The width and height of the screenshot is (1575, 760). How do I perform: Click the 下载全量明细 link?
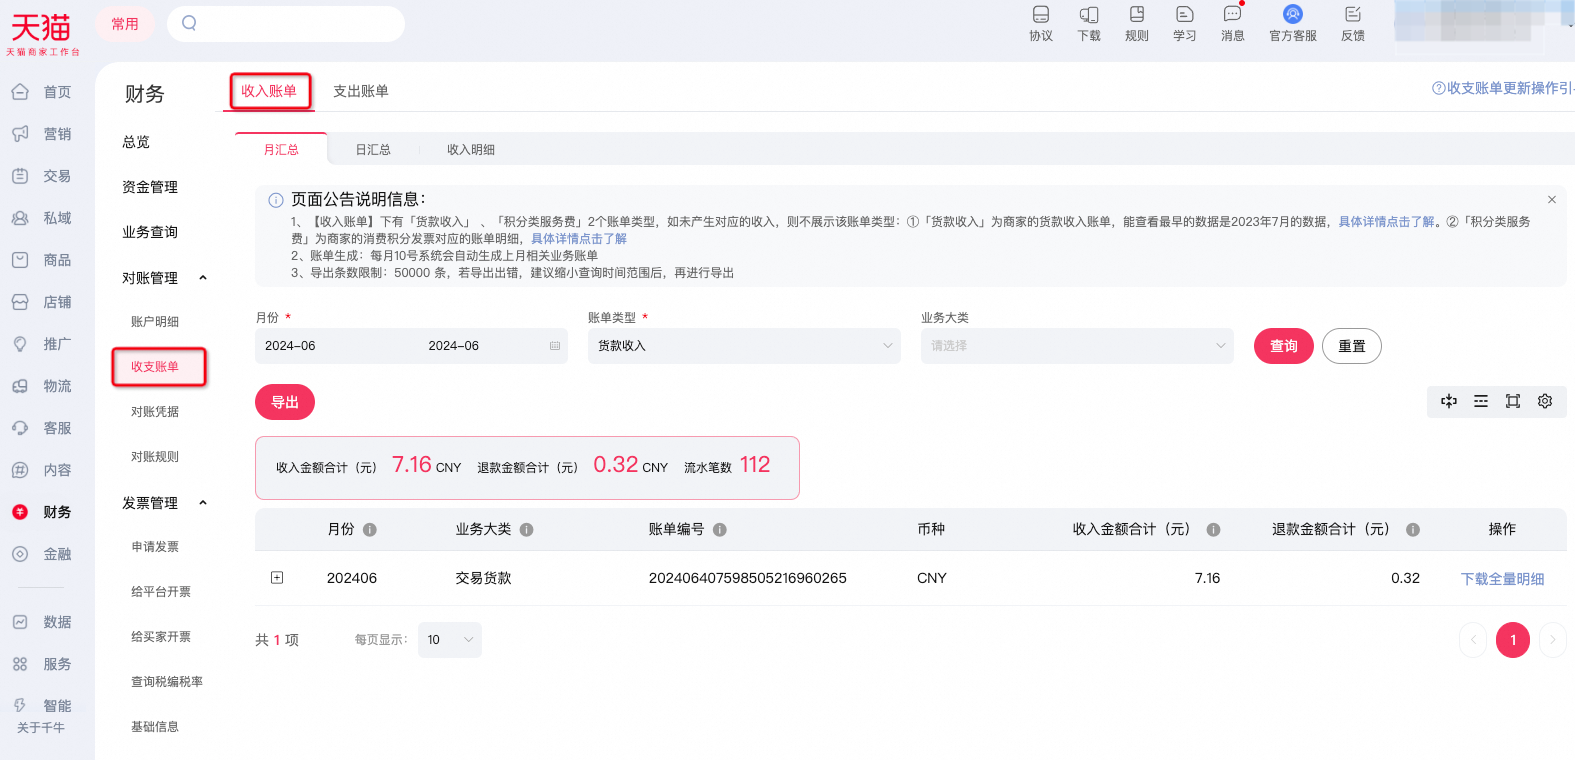[x=1502, y=579]
